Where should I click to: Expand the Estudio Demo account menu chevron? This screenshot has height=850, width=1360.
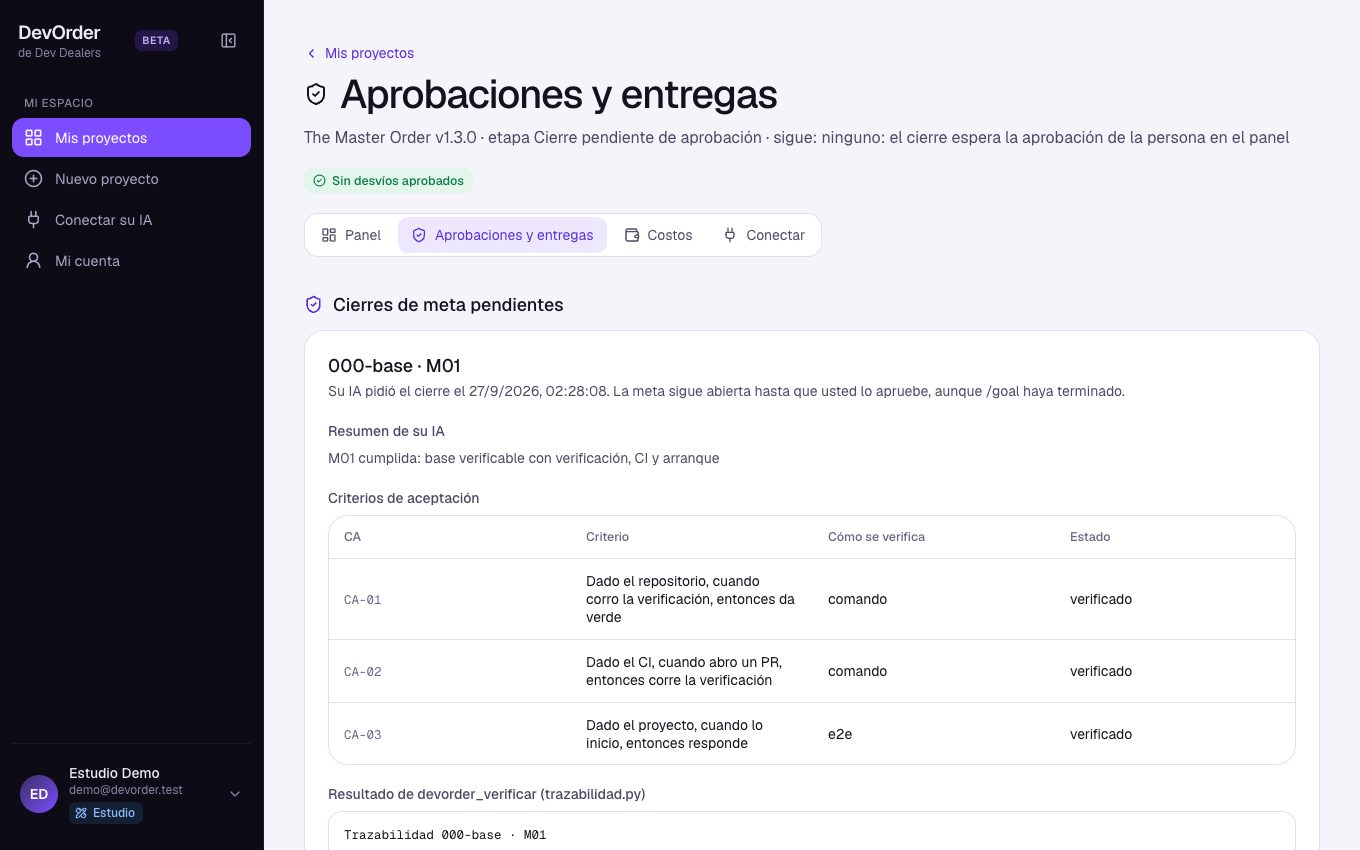[235, 794]
